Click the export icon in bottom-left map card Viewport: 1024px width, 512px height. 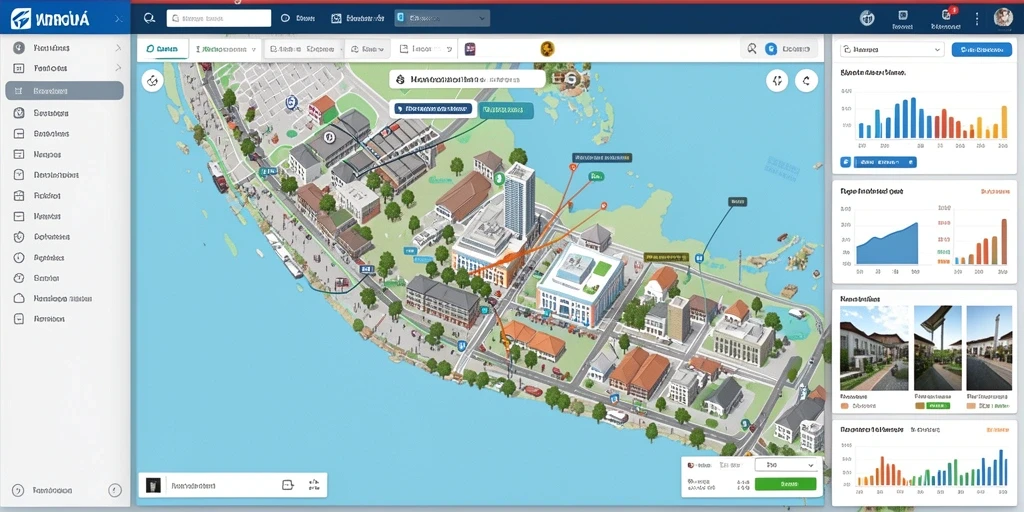coord(287,485)
